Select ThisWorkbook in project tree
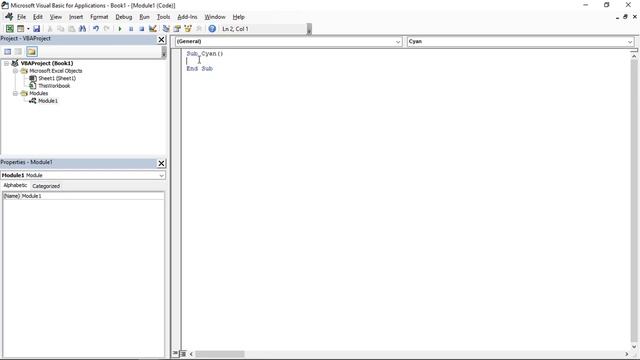The width and height of the screenshot is (640, 360). pos(54,86)
